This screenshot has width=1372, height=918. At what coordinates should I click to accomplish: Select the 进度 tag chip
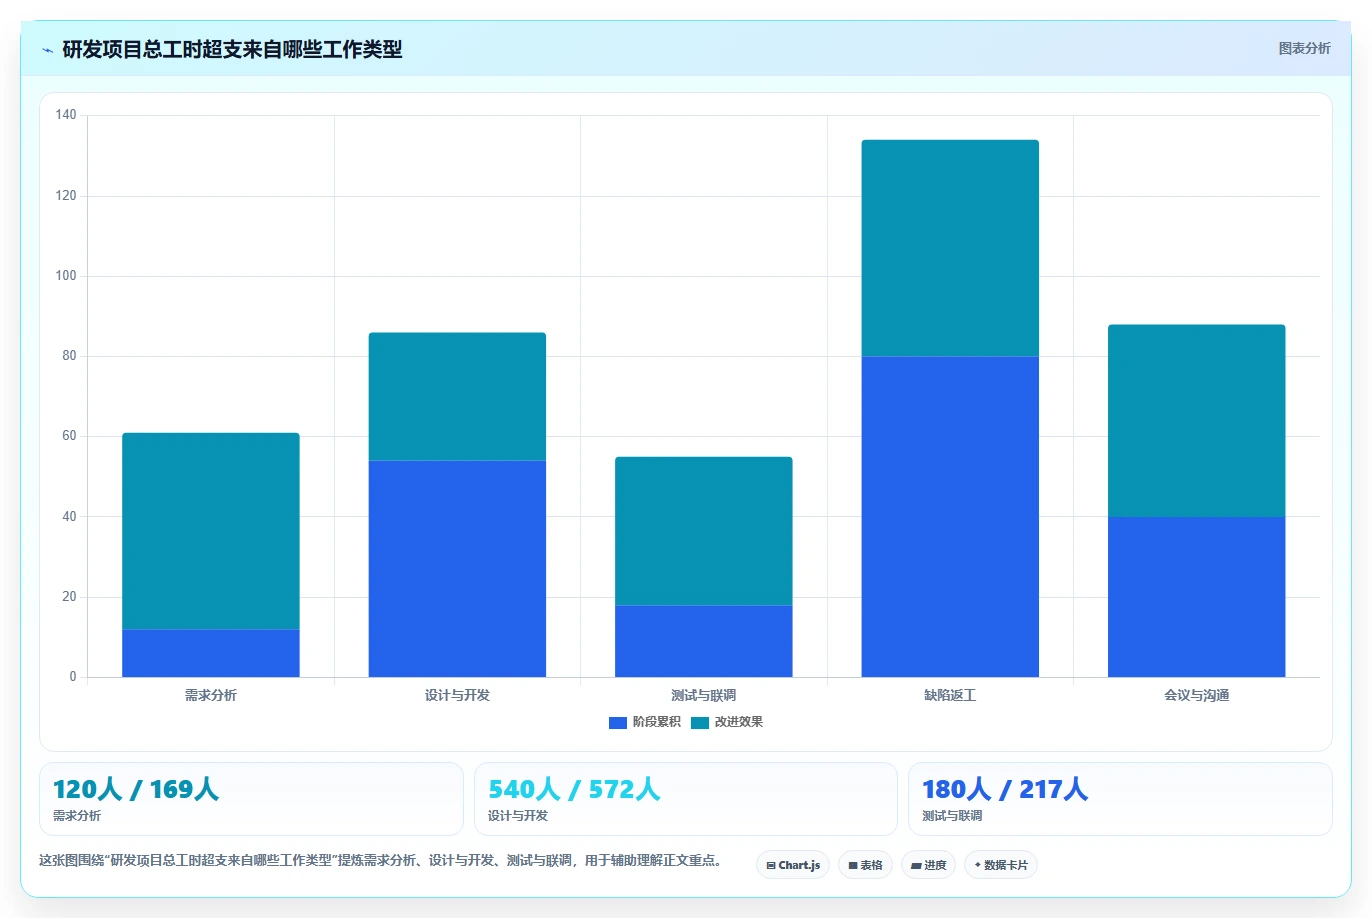pyautogui.click(x=928, y=865)
